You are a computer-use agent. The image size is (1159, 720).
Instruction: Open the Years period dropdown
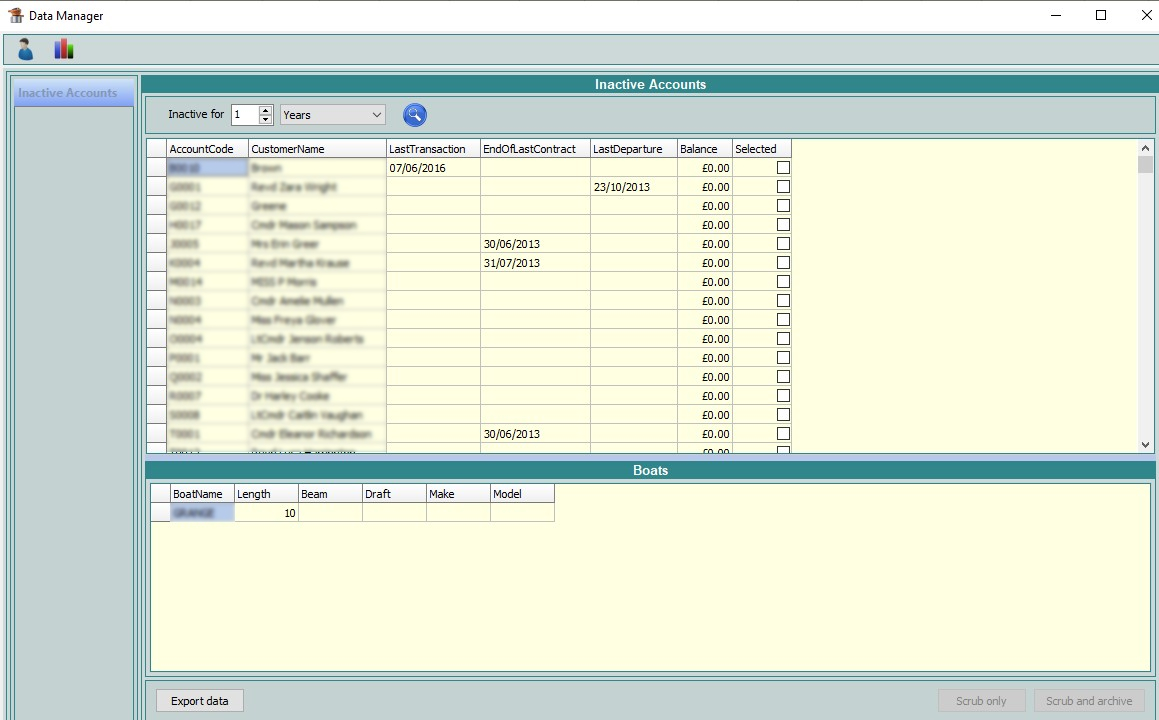(x=332, y=115)
